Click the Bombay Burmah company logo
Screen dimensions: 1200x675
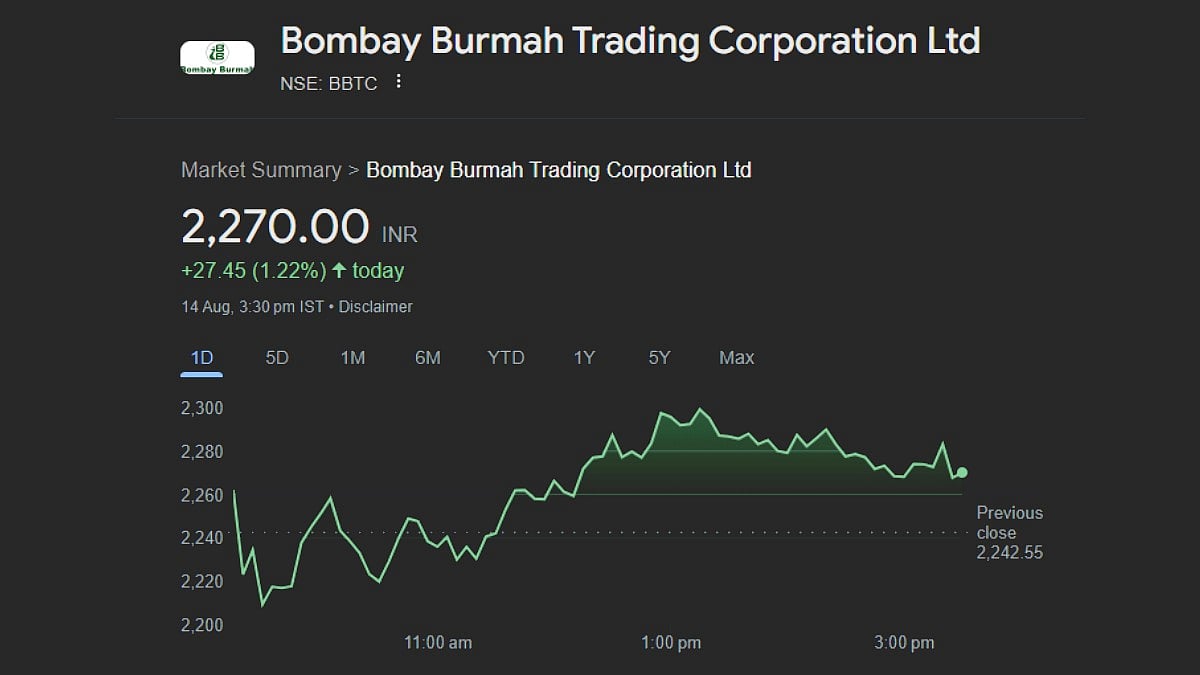pyautogui.click(x=216, y=58)
